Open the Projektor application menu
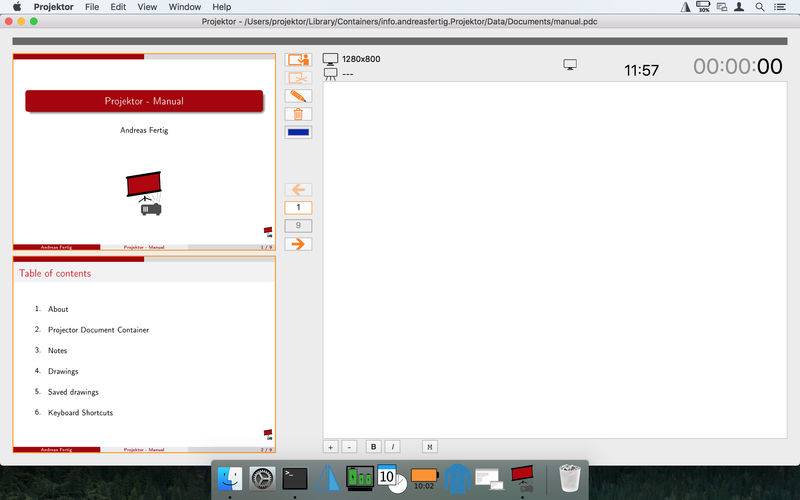Viewport: 800px width, 500px height. (54, 7)
